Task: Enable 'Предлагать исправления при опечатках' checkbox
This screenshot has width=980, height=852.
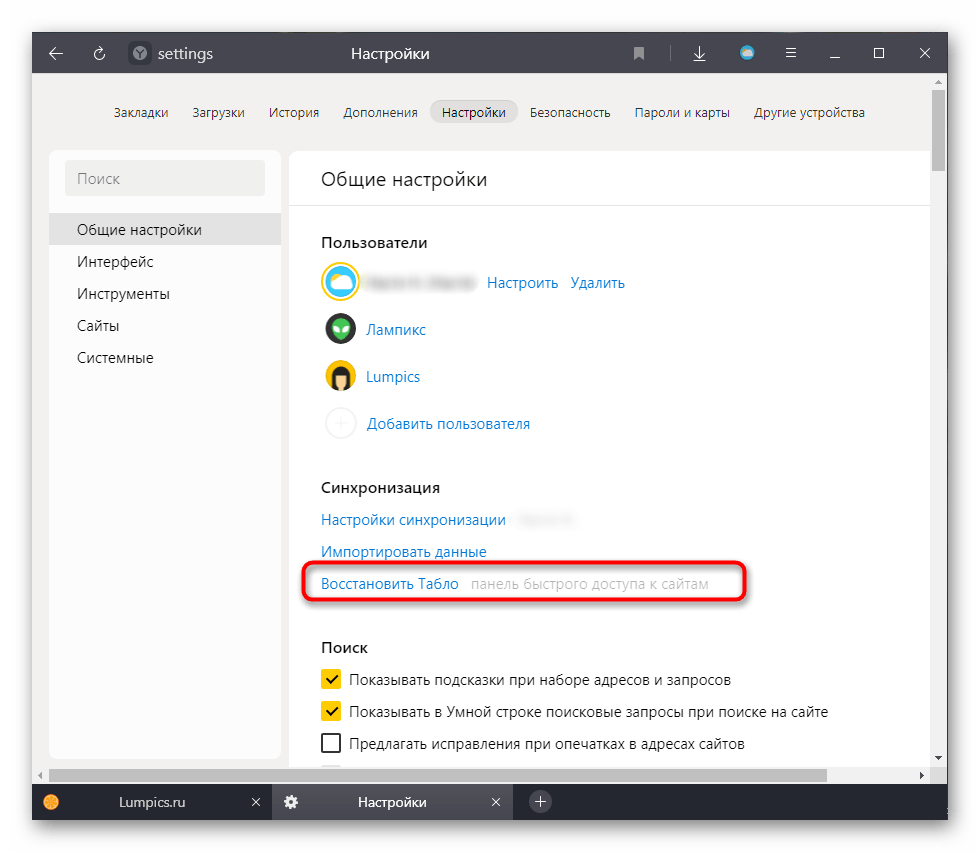Action: (331, 744)
